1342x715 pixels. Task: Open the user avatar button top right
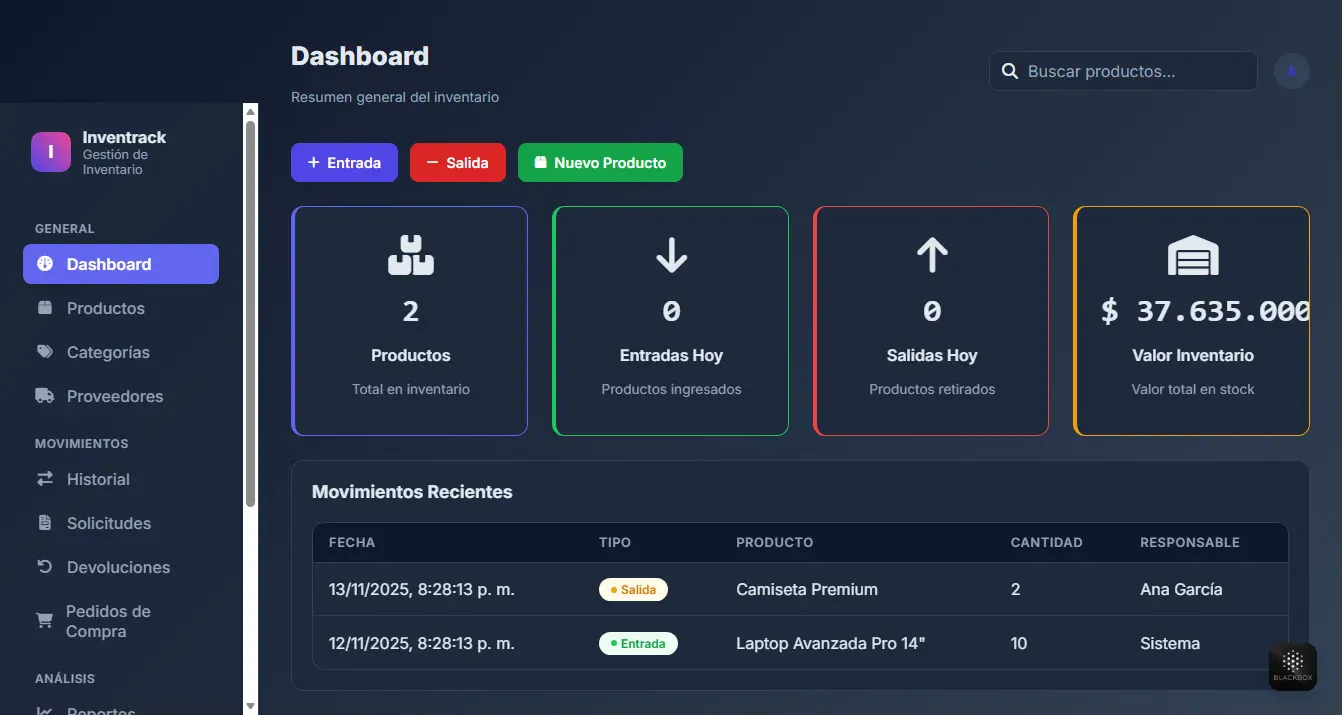(x=1291, y=70)
